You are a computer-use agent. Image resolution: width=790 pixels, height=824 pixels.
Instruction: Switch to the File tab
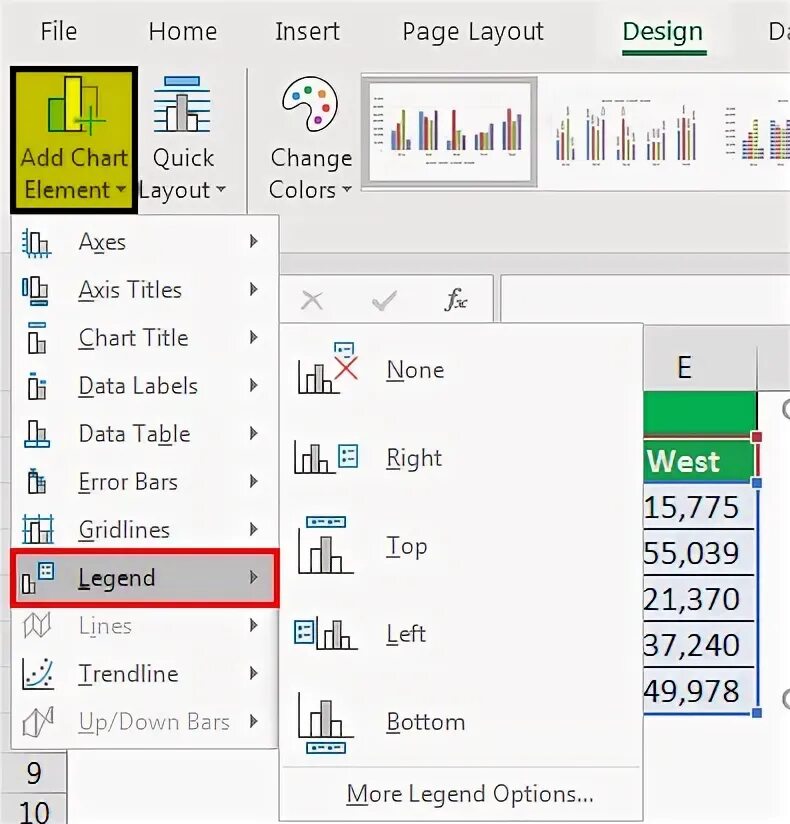pos(59,32)
